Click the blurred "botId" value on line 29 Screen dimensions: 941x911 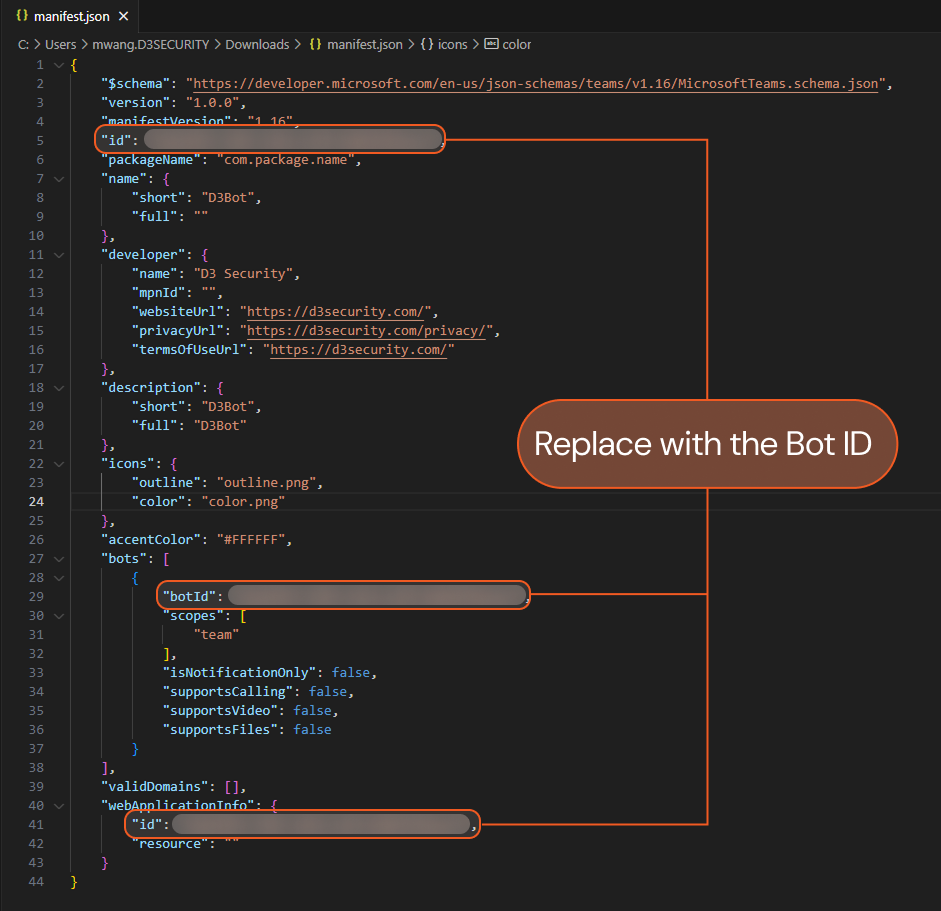376,597
